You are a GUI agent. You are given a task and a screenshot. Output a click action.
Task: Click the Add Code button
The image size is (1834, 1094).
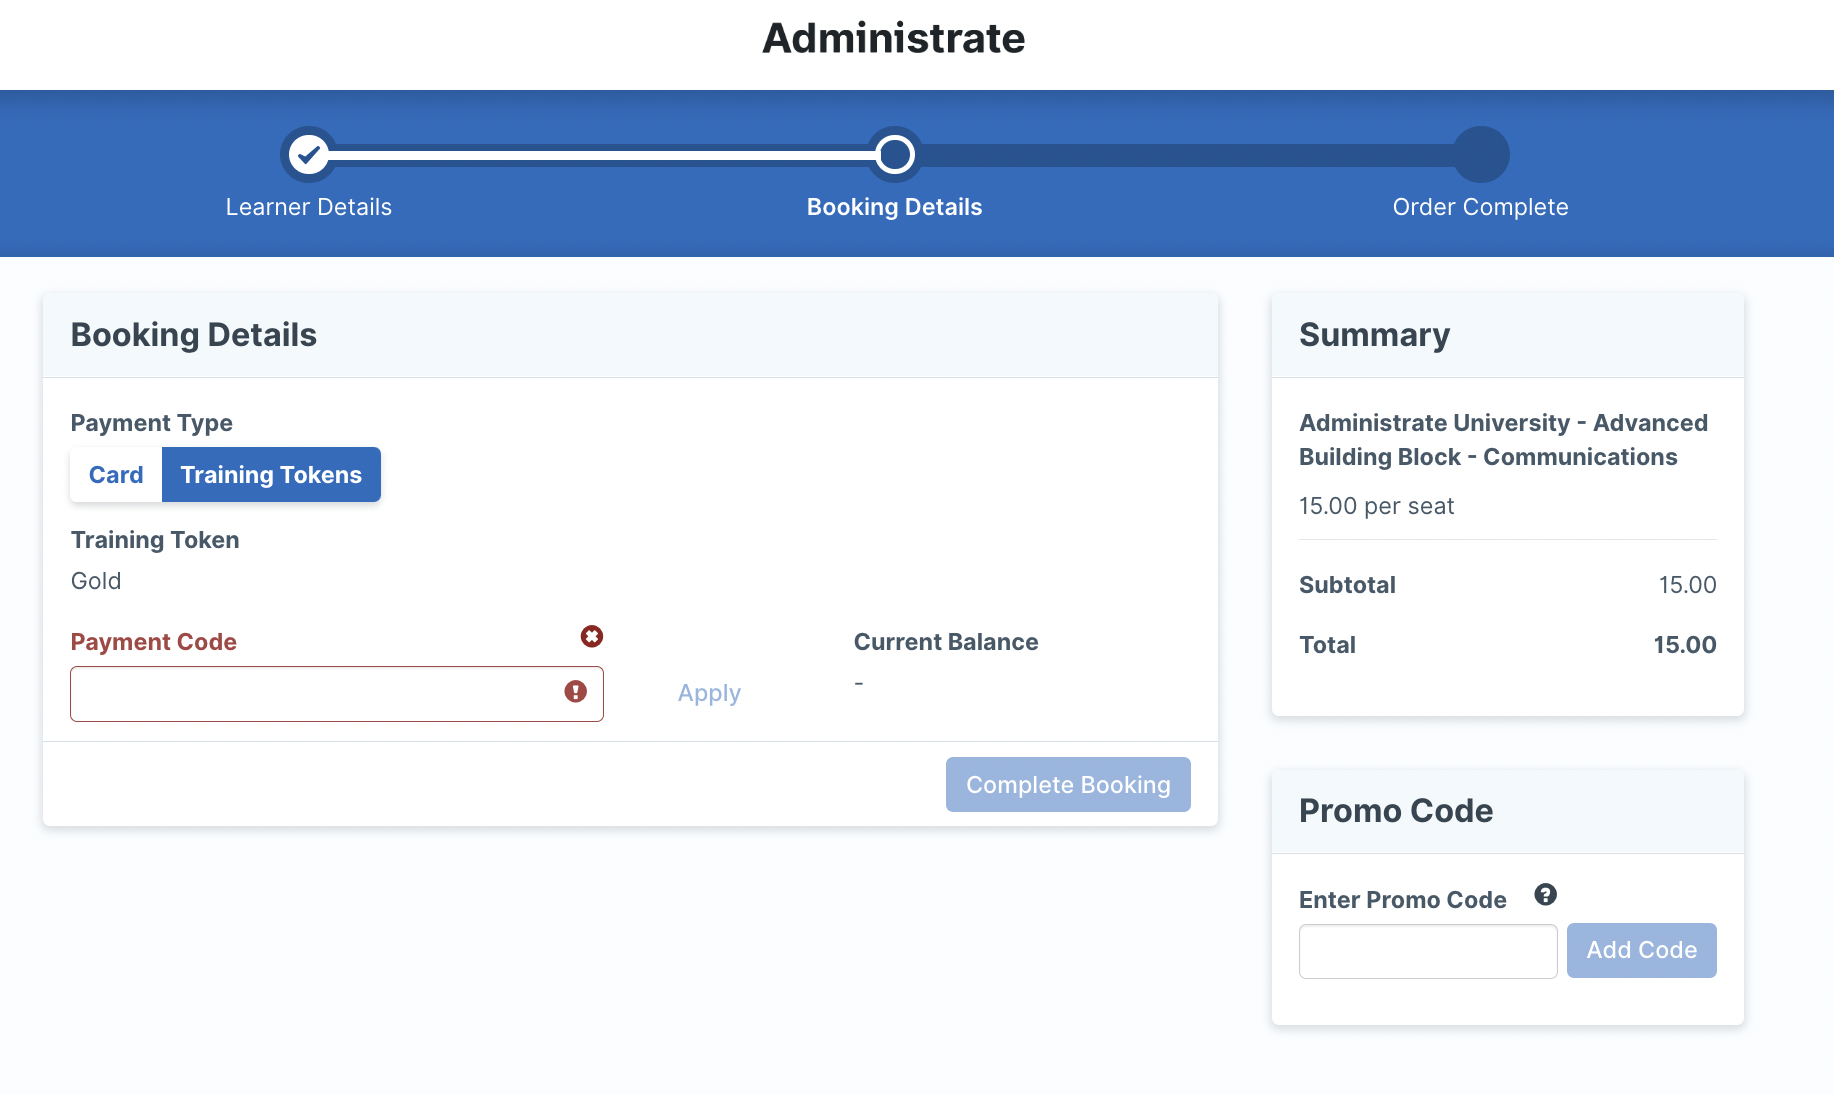click(x=1642, y=951)
